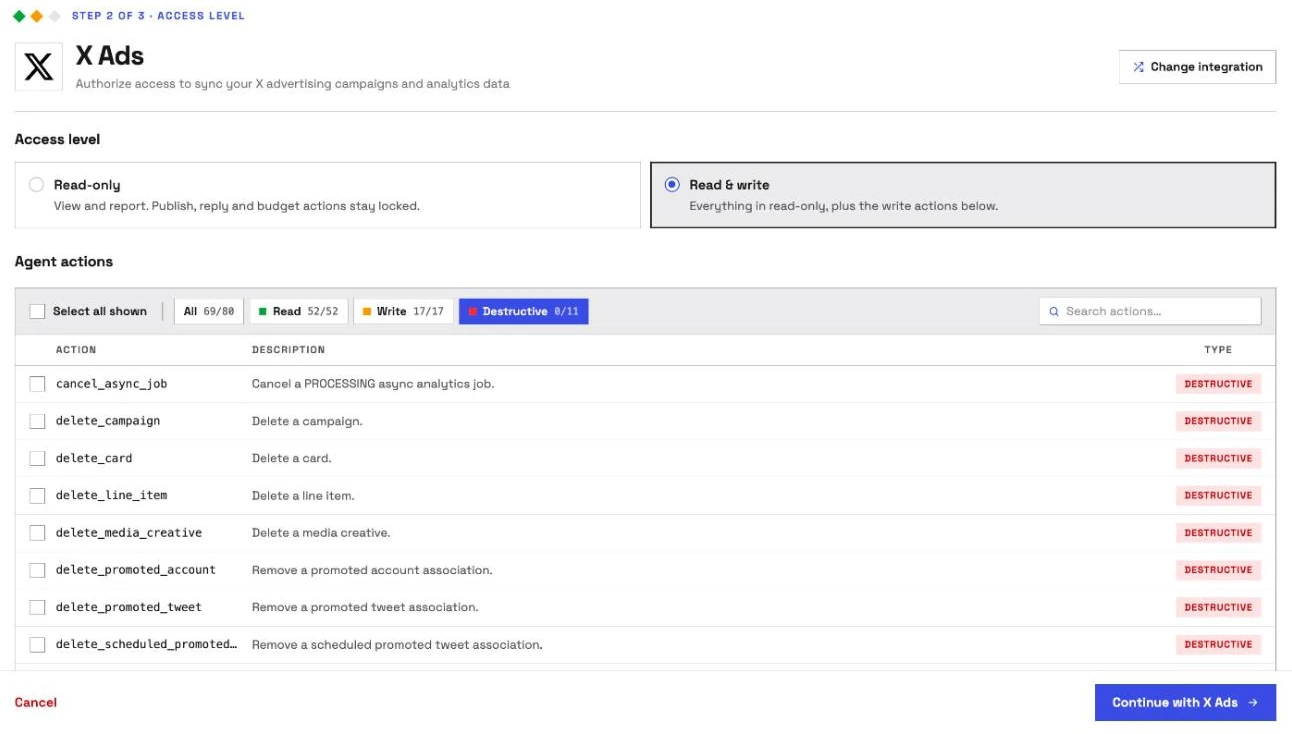
Task: Select the Read-only access level
Action: [327, 195]
